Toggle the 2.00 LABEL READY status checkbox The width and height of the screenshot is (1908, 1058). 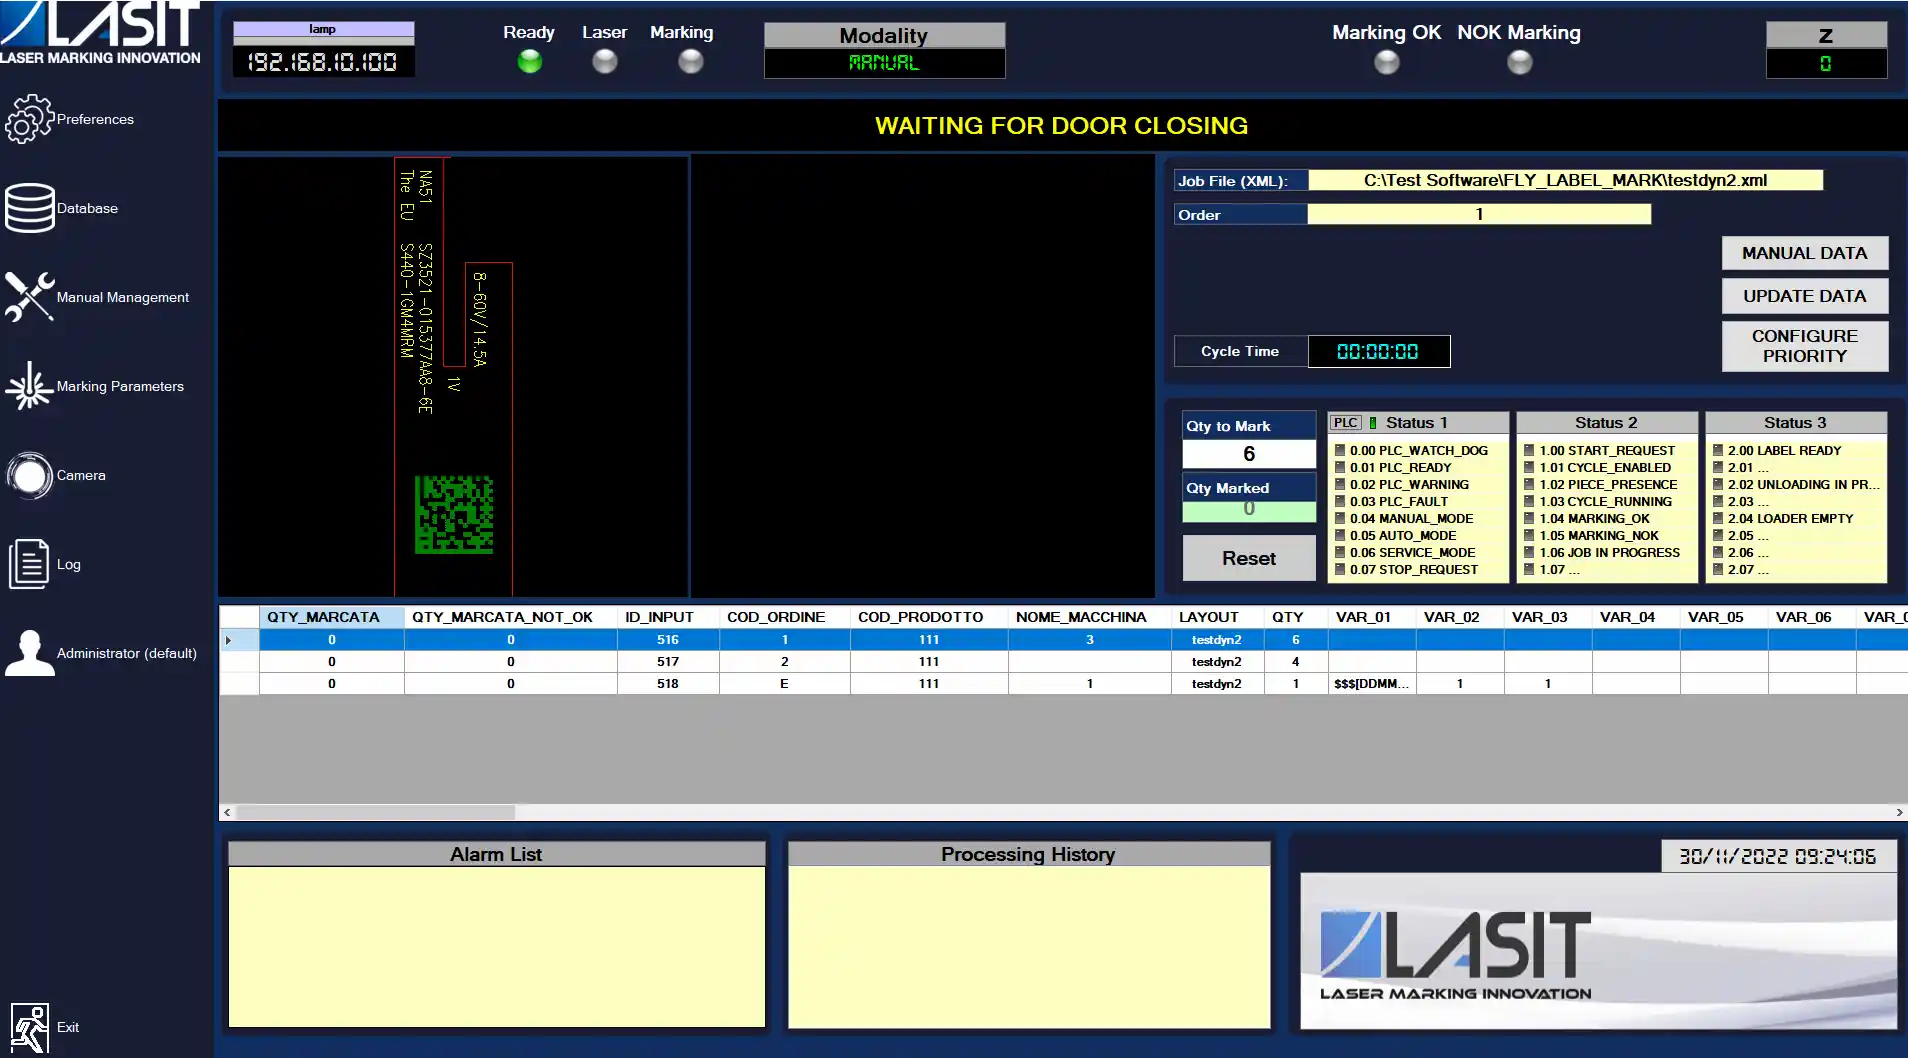(x=1718, y=451)
